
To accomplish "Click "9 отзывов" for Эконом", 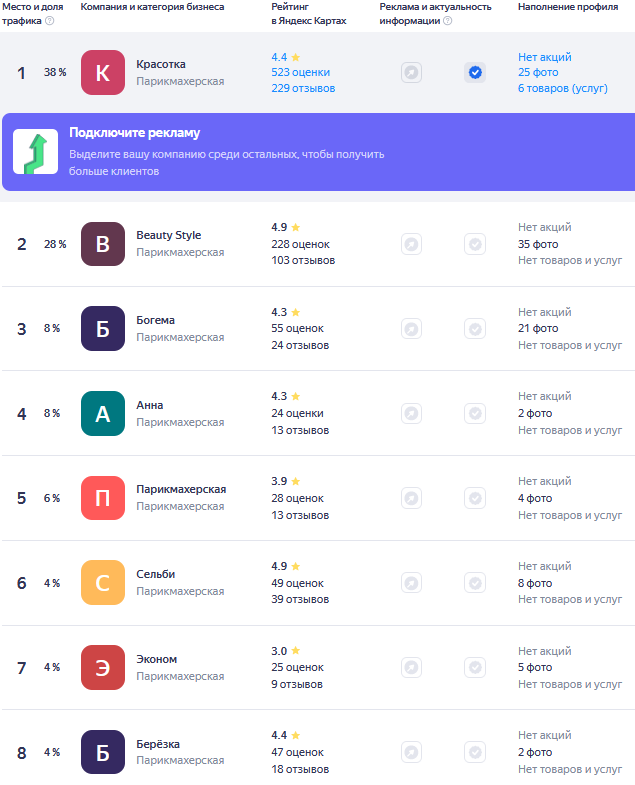I will click(x=297, y=684).
